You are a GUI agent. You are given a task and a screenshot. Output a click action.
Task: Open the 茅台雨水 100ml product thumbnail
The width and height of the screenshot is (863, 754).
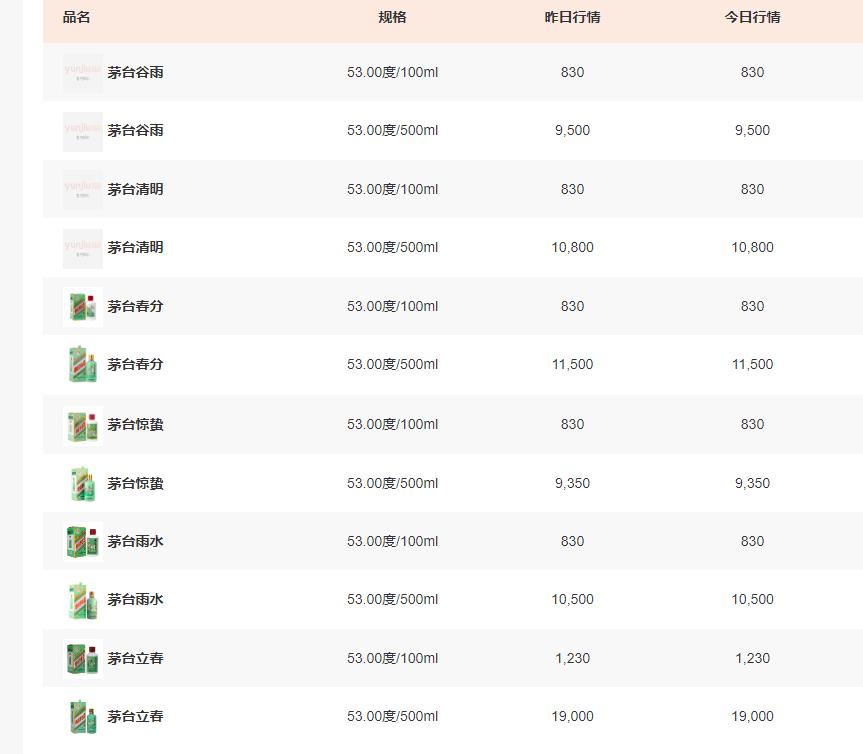point(83,542)
